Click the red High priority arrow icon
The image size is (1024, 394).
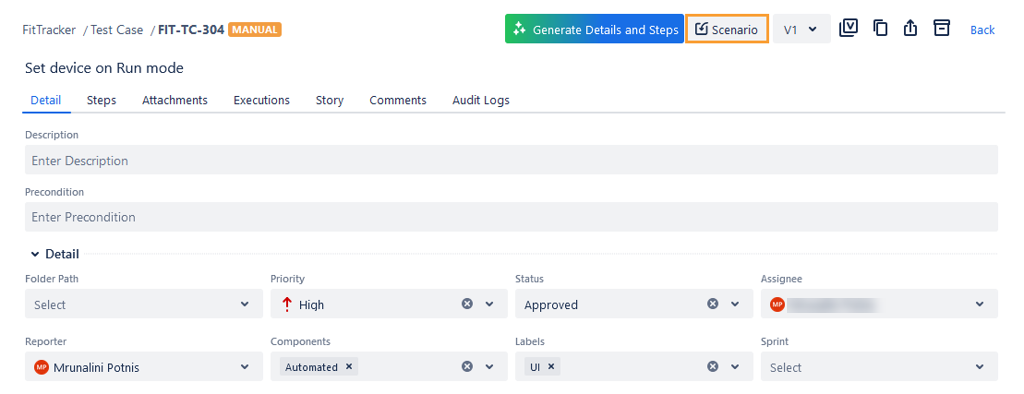pyautogui.click(x=286, y=304)
